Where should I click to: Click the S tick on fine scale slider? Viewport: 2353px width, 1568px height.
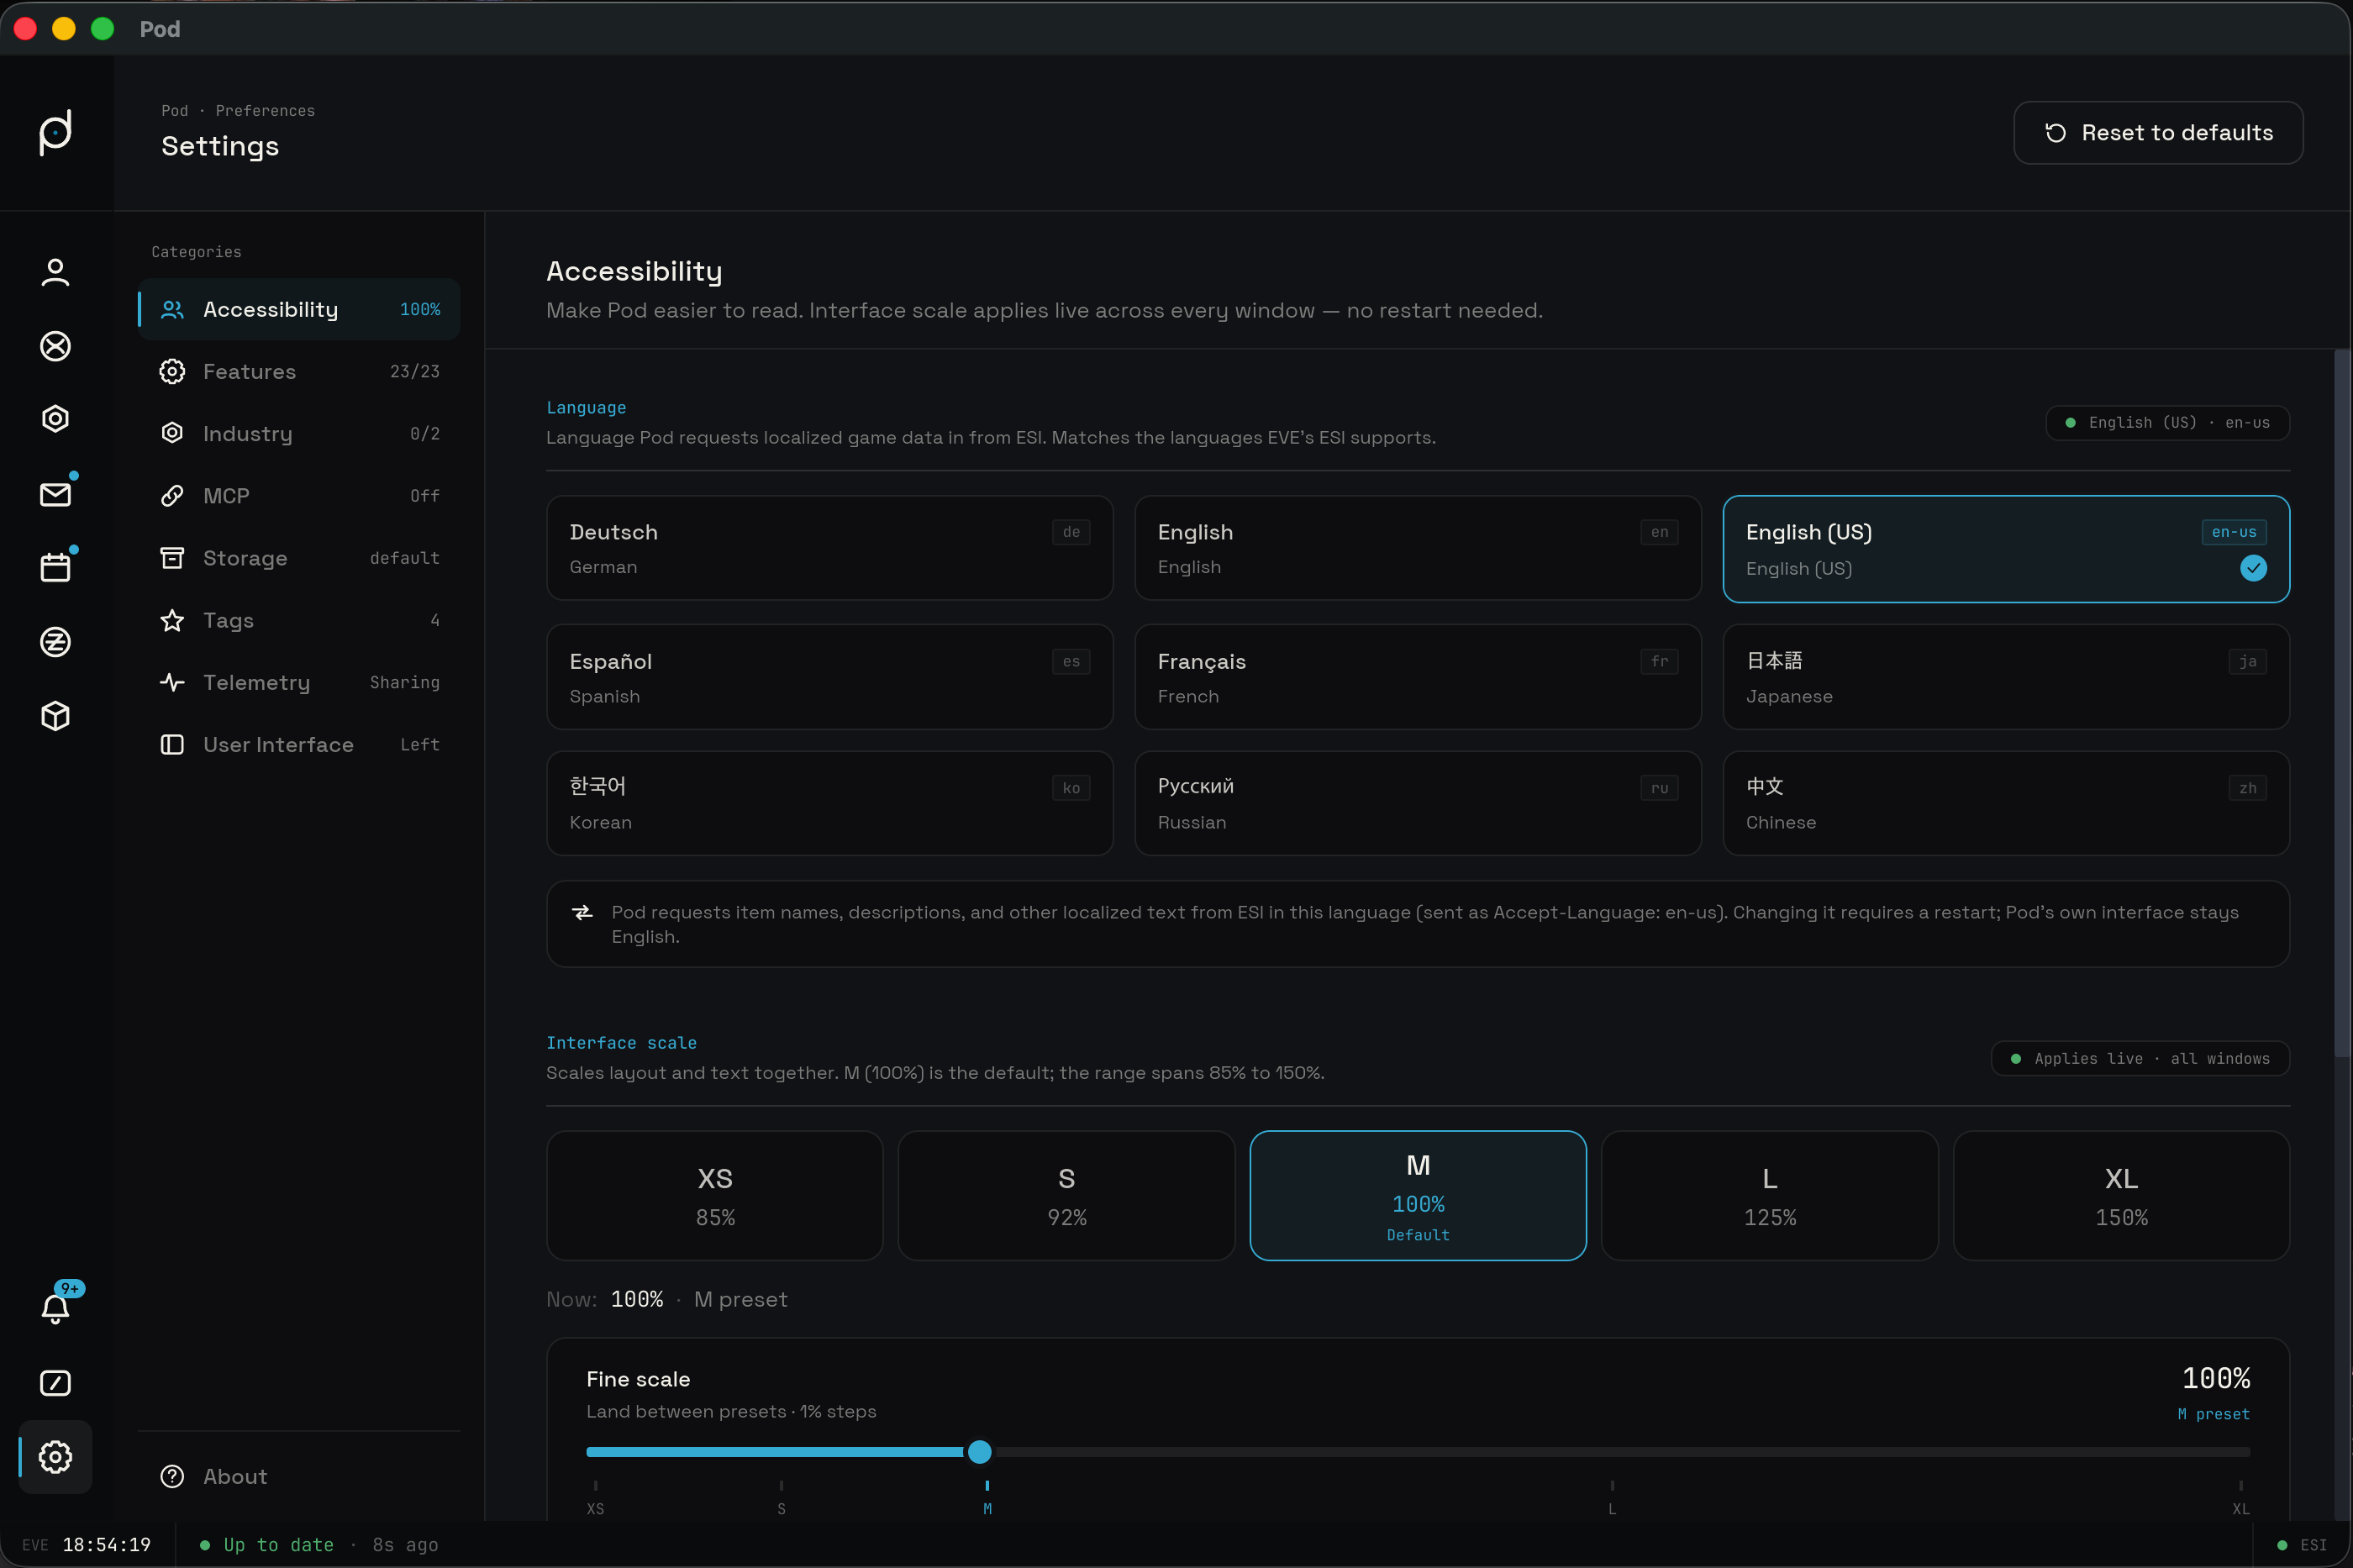tap(781, 1498)
